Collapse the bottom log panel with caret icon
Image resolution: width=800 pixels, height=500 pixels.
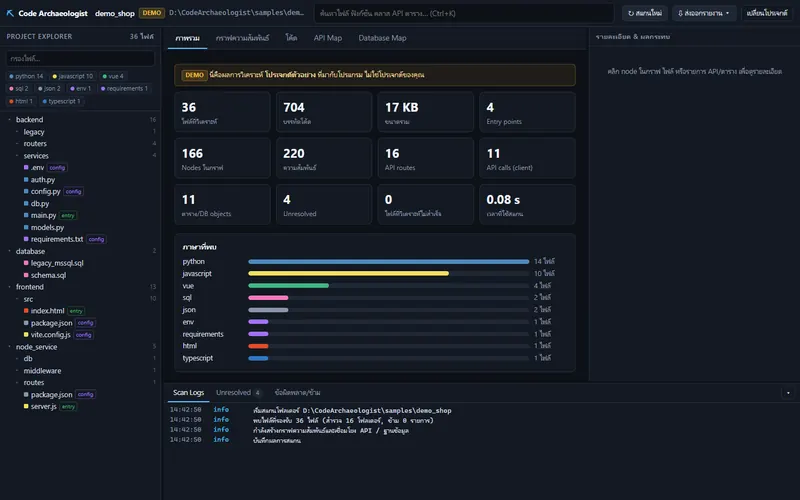pyautogui.click(x=788, y=393)
